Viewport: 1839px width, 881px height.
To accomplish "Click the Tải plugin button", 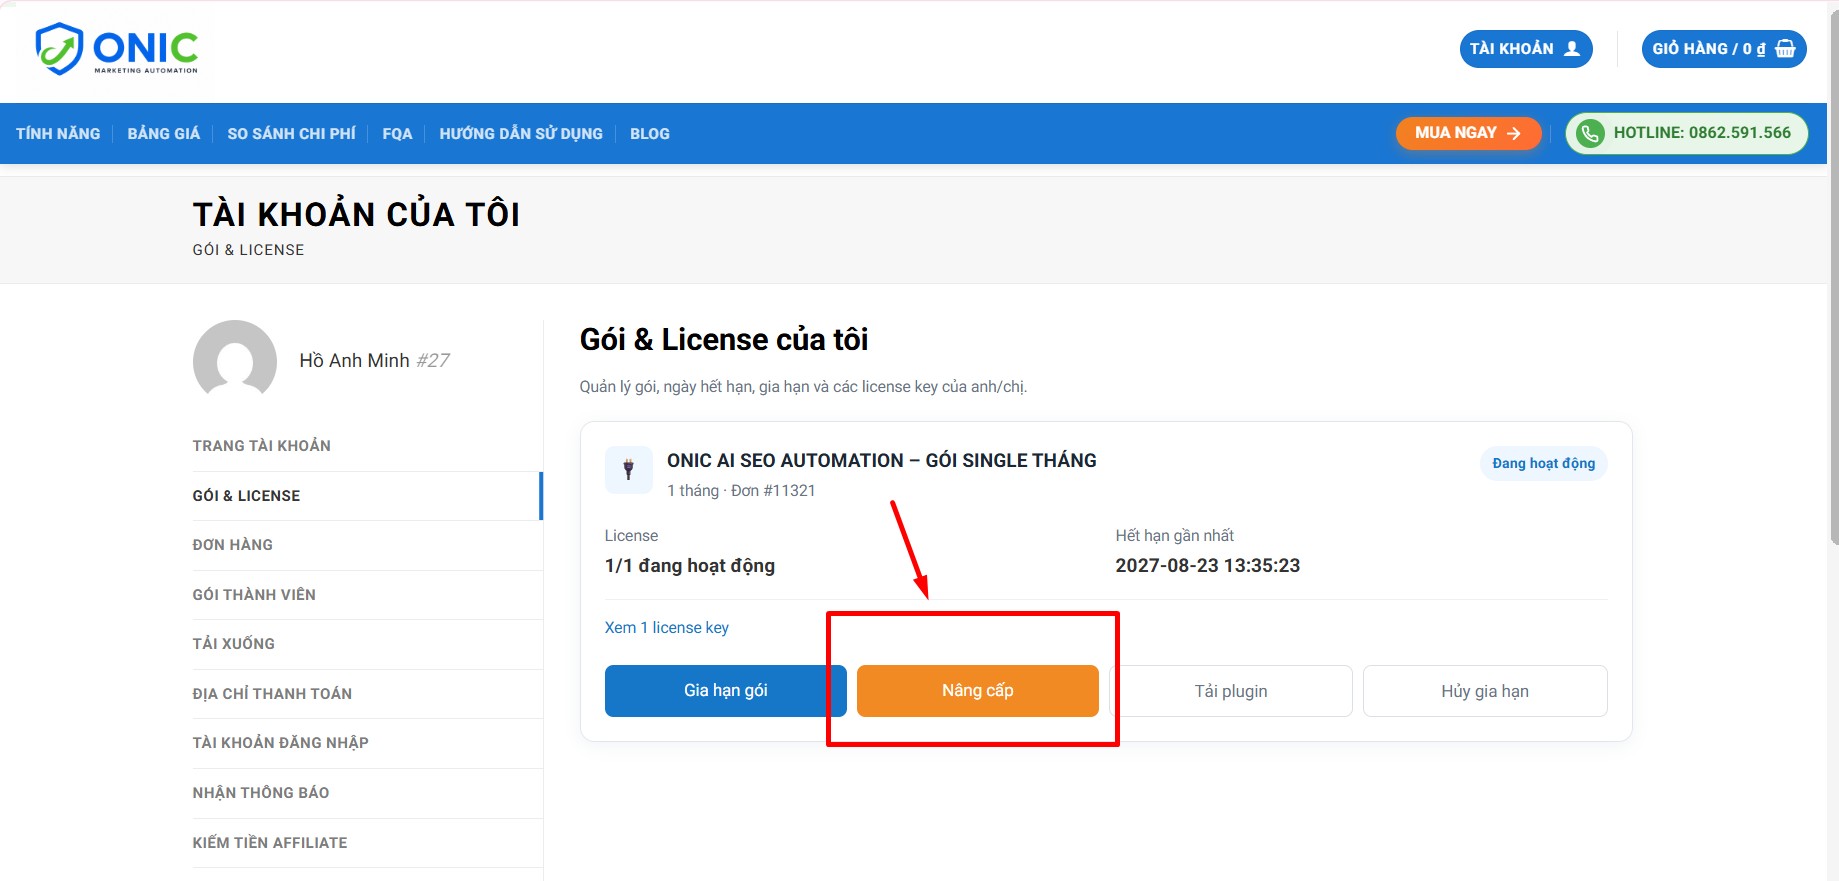I will (1231, 691).
